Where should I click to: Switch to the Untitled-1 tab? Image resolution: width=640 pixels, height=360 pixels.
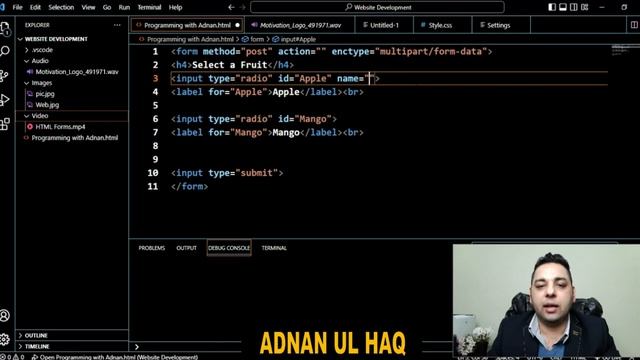point(384,25)
